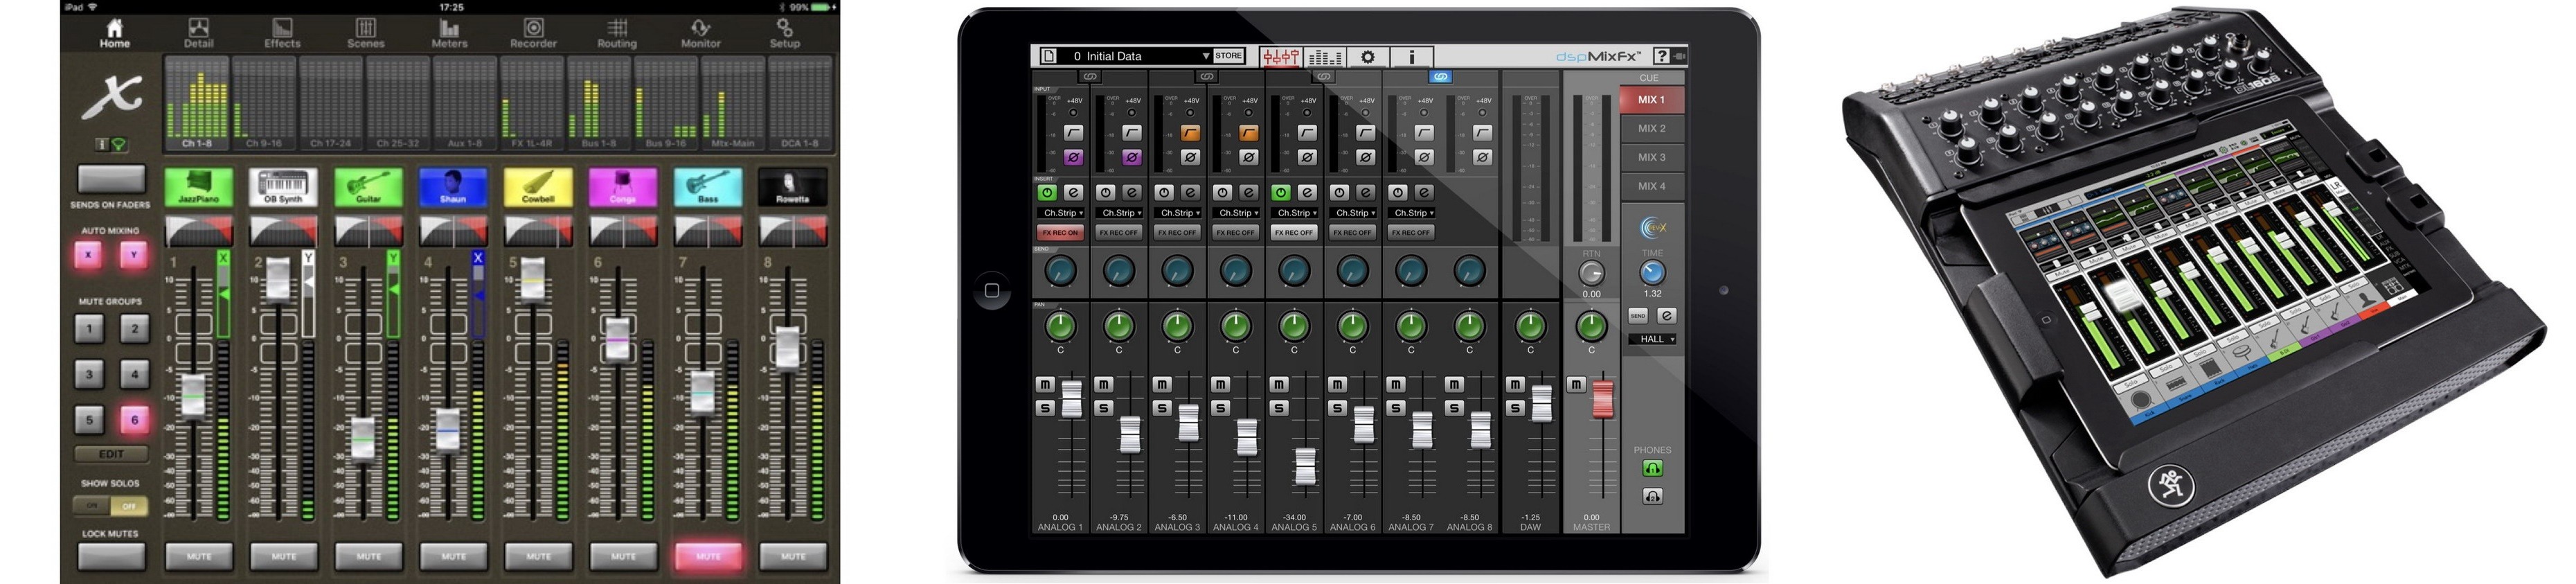
Task: Click the STORE button
Action: click(x=1229, y=56)
